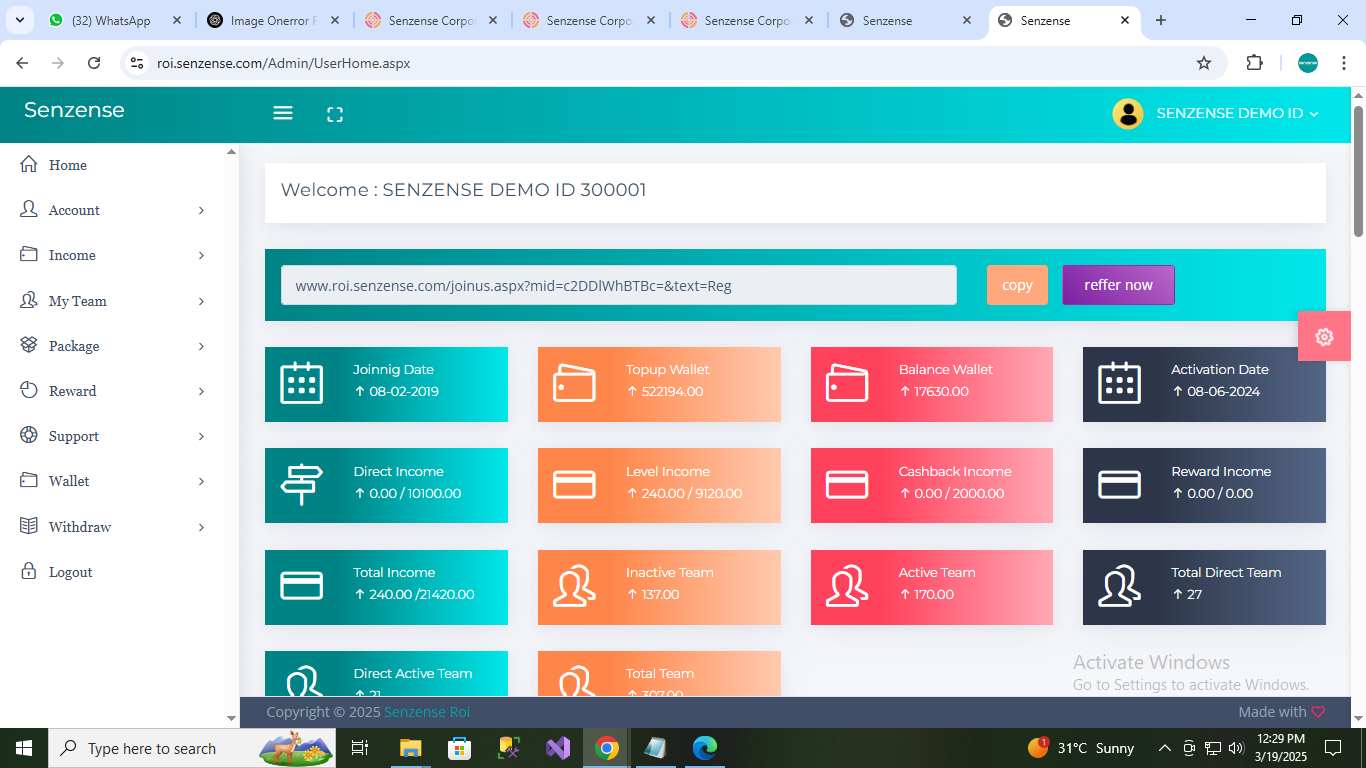Image resolution: width=1366 pixels, height=768 pixels.
Task: Open File Explorer from the taskbar
Action: pos(410,748)
